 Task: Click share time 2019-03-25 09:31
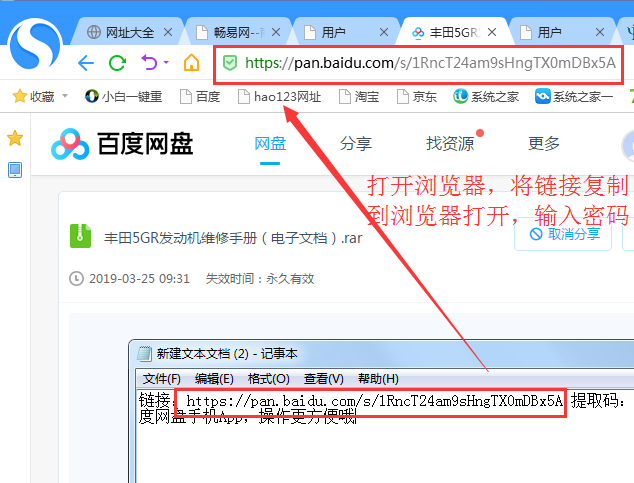click(139, 279)
